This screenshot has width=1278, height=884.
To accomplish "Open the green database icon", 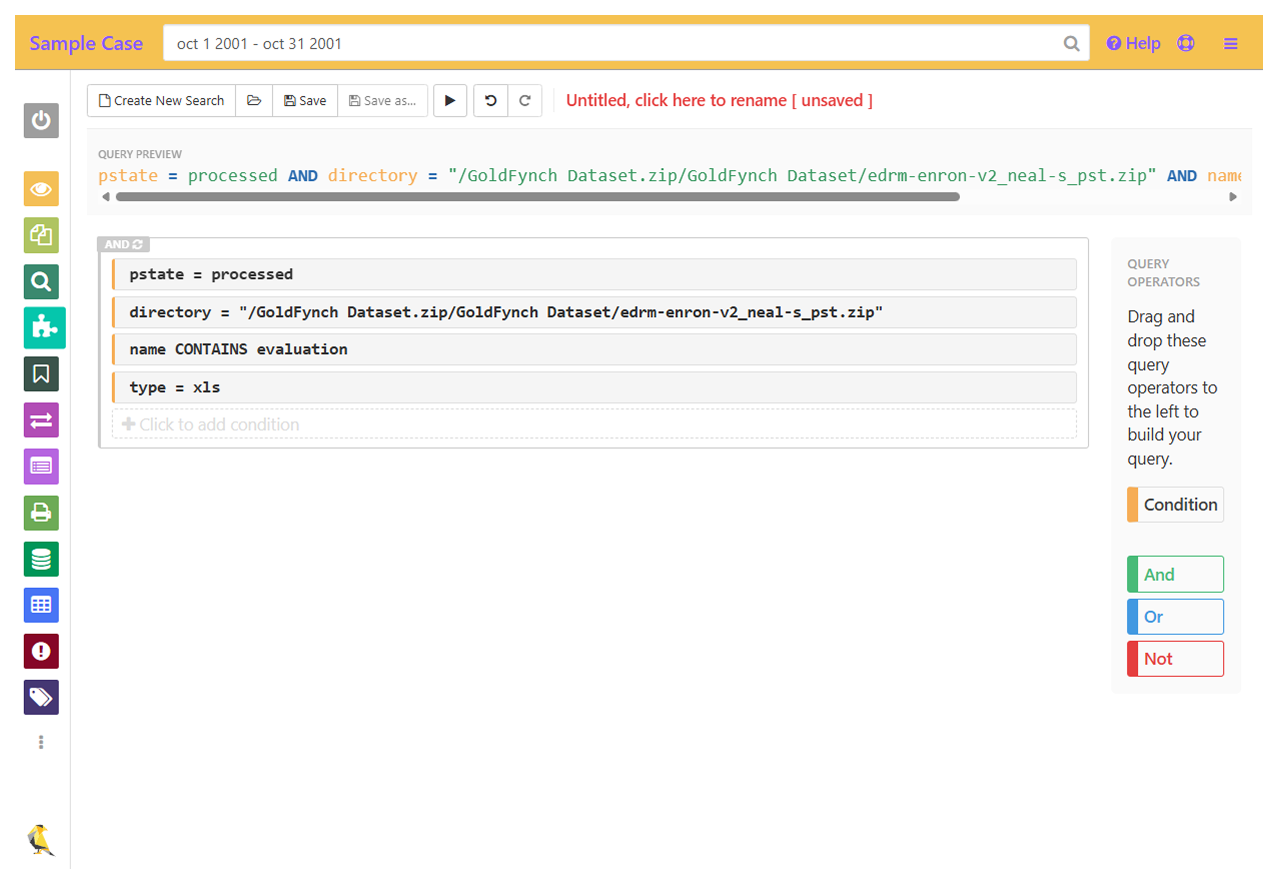I will pos(41,559).
